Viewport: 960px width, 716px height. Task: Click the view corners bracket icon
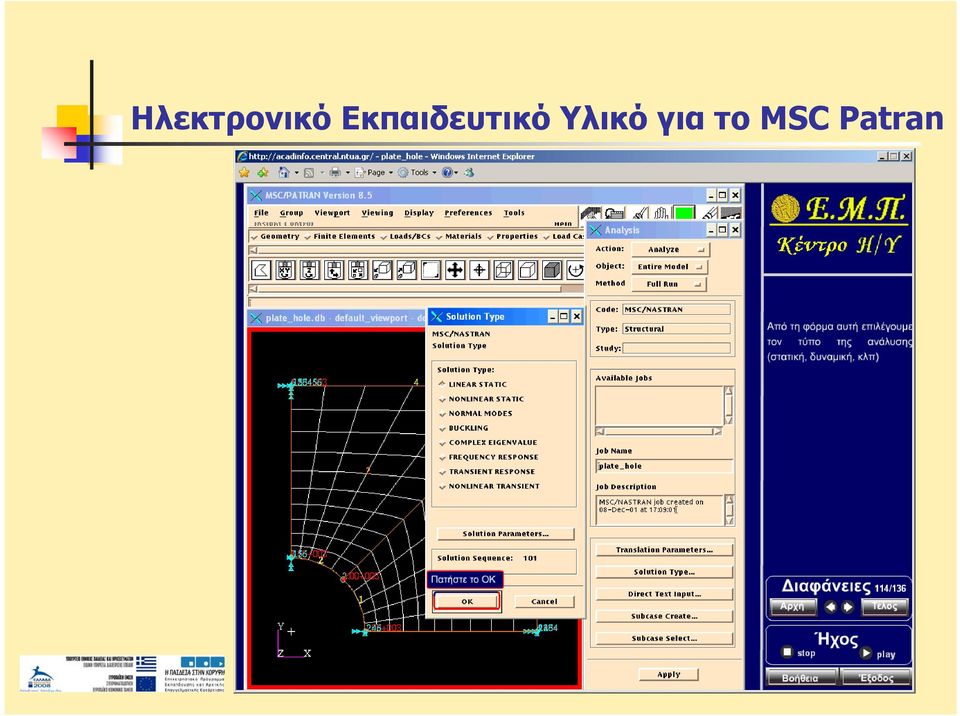click(430, 270)
